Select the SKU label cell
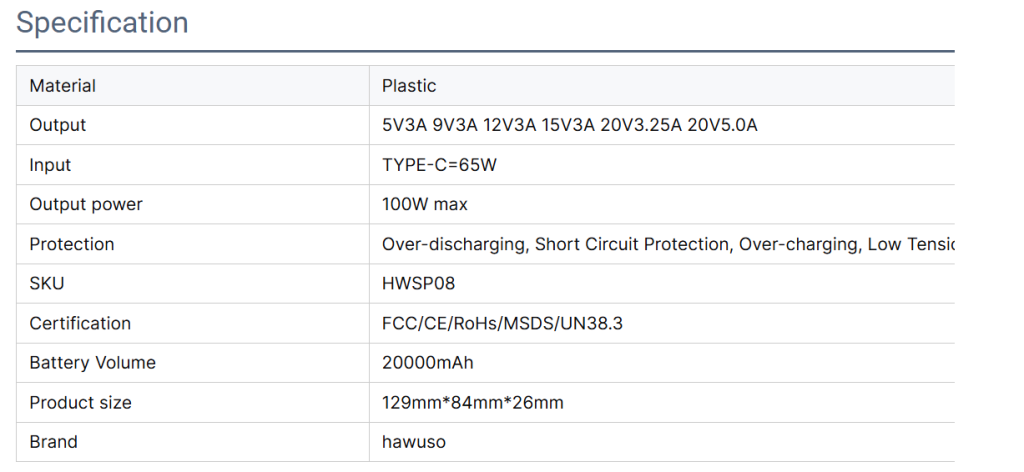The width and height of the screenshot is (1024, 472). tap(193, 283)
